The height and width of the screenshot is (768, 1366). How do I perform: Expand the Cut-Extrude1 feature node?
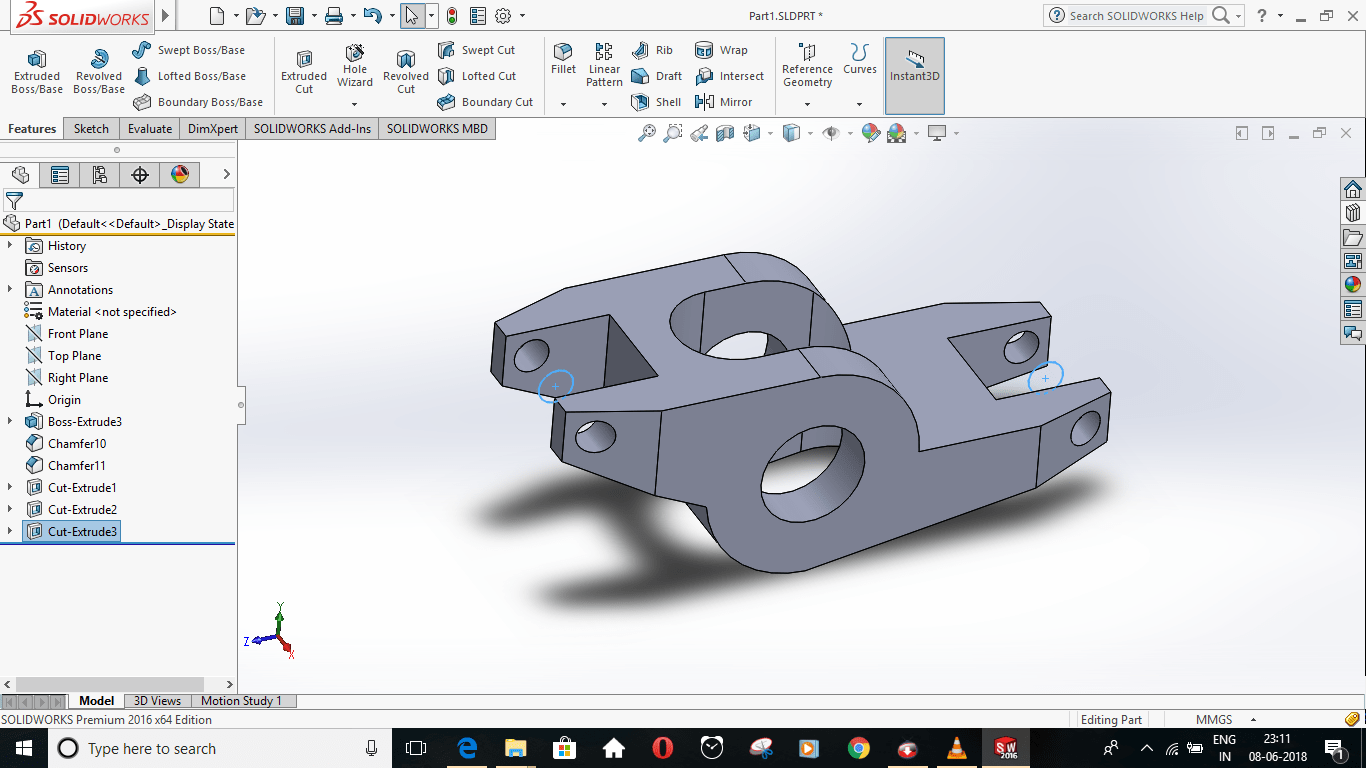(x=11, y=487)
